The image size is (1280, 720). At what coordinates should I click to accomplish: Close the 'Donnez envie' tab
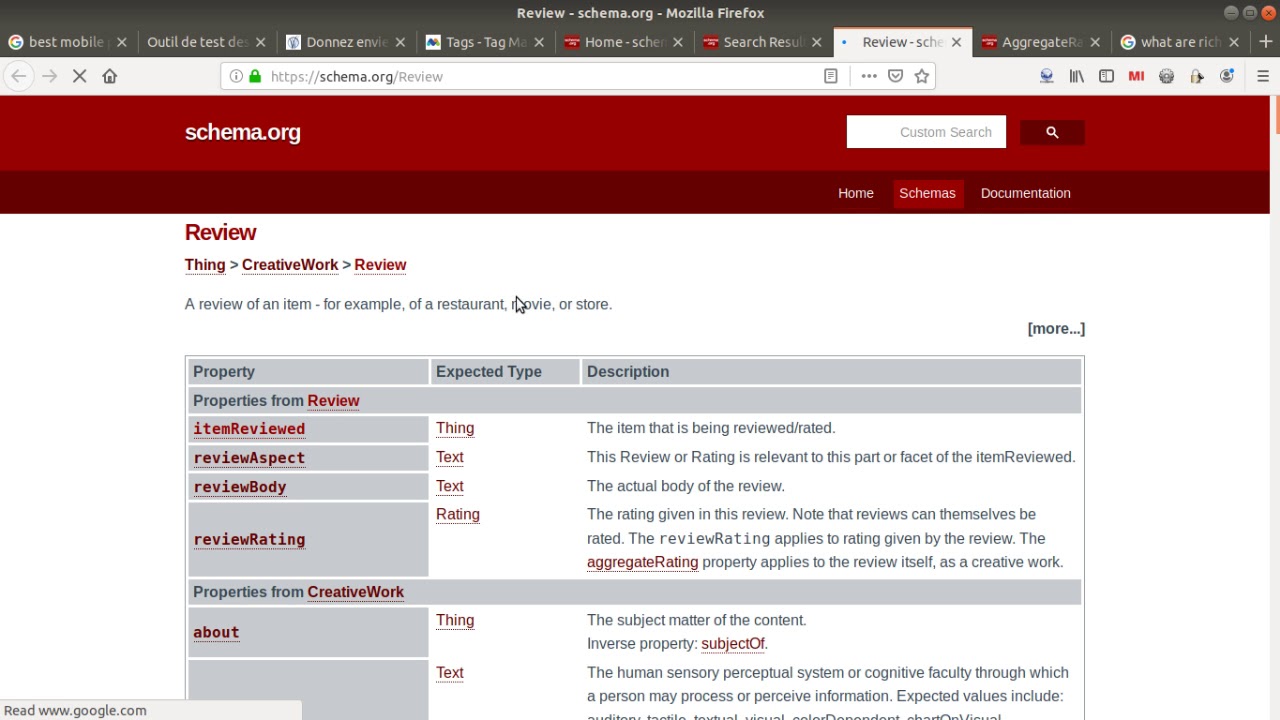(x=400, y=42)
